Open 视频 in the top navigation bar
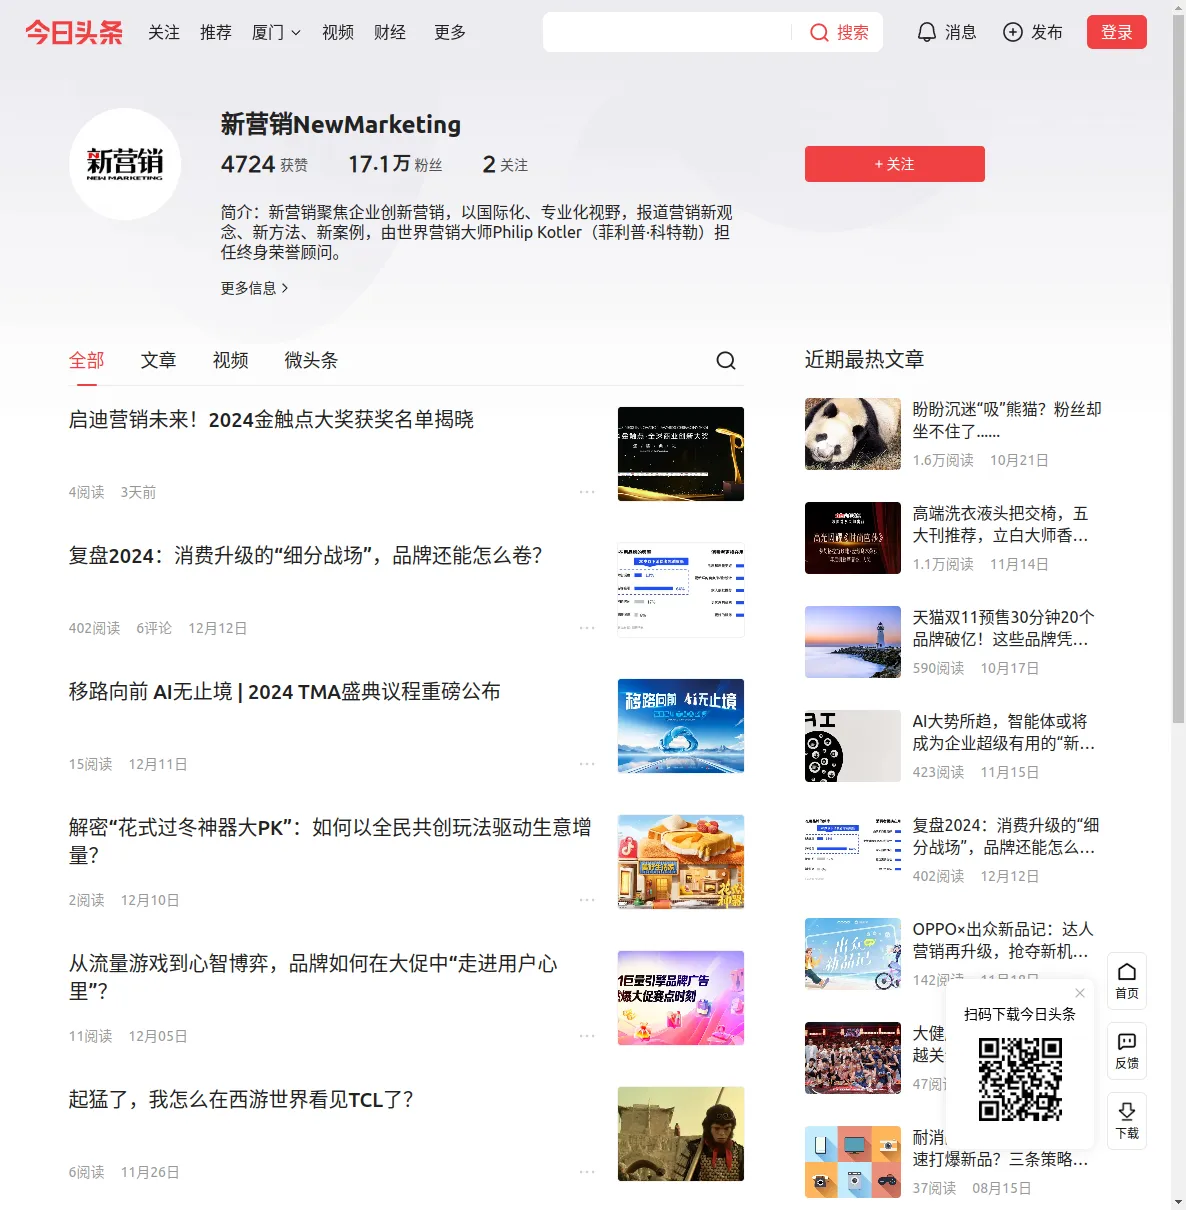Image resolution: width=1186 pixels, height=1210 pixels. [x=338, y=32]
